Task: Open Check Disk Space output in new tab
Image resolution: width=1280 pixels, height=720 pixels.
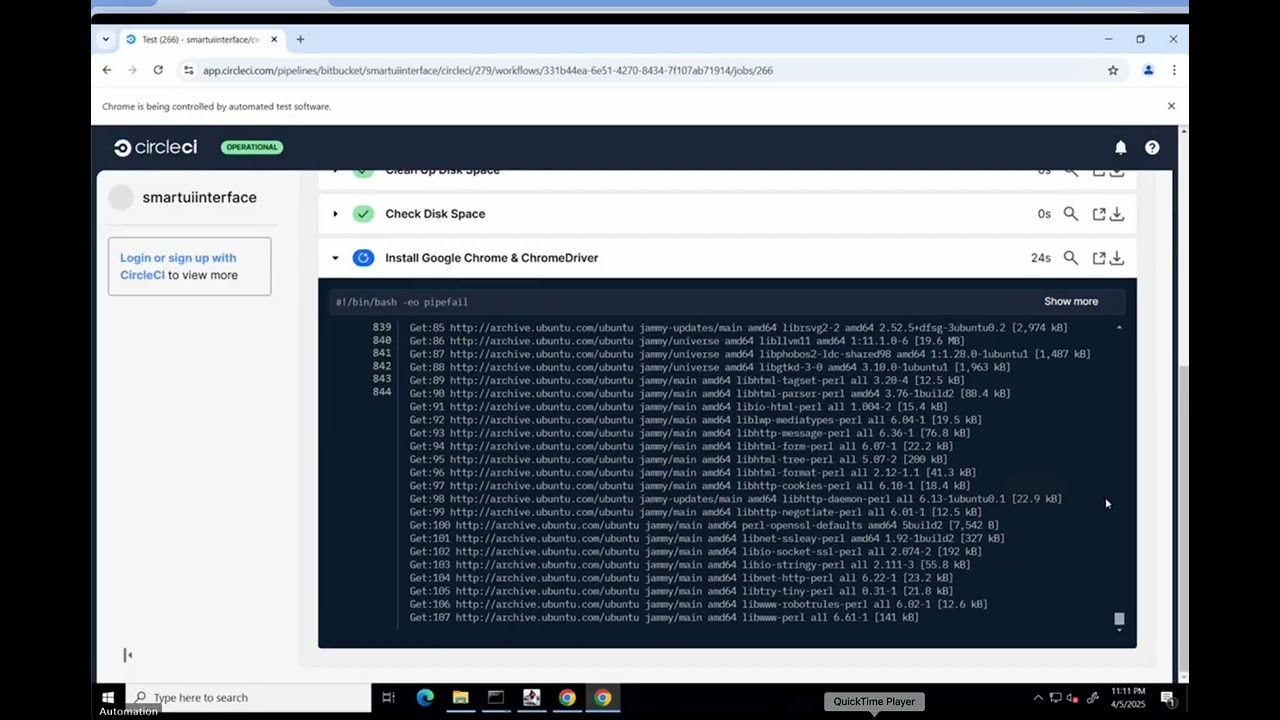Action: 1098,214
